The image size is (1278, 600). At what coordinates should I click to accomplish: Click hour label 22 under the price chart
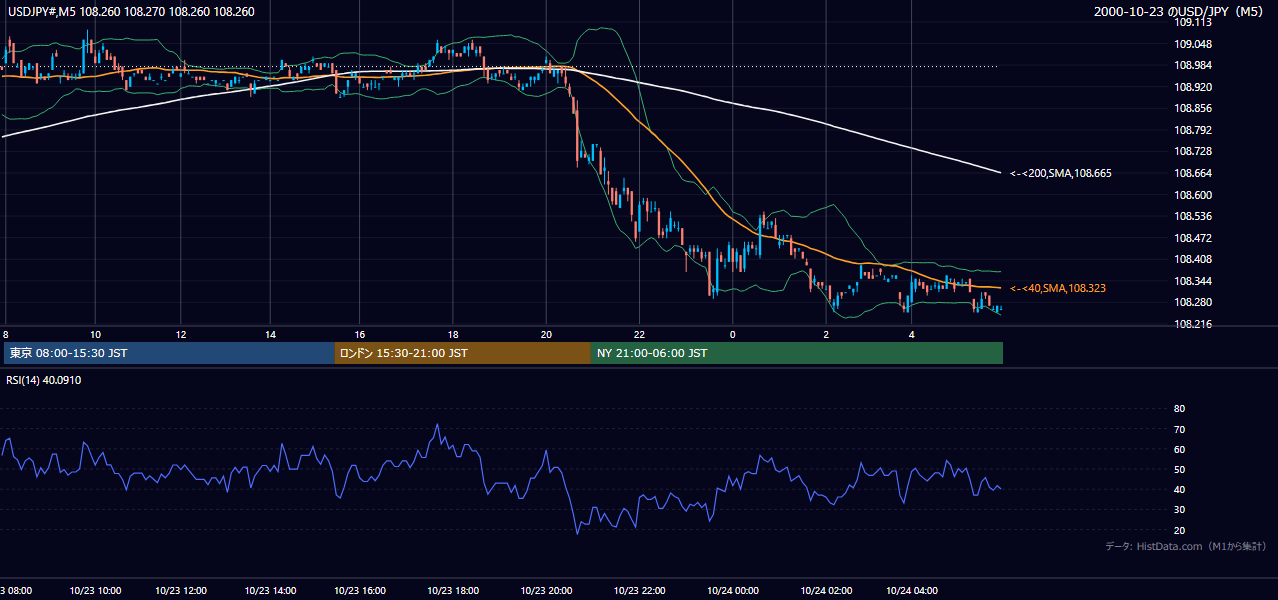click(639, 334)
